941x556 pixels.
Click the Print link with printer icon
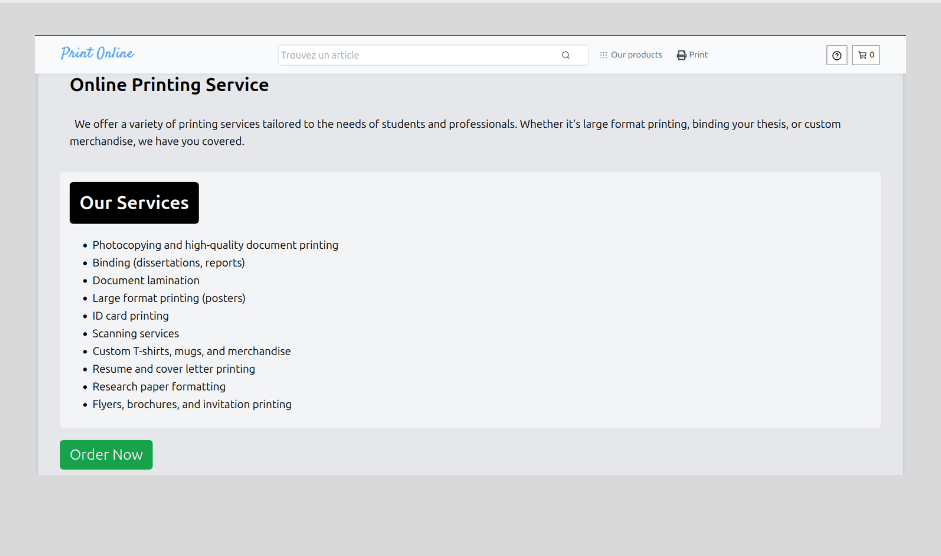click(692, 55)
